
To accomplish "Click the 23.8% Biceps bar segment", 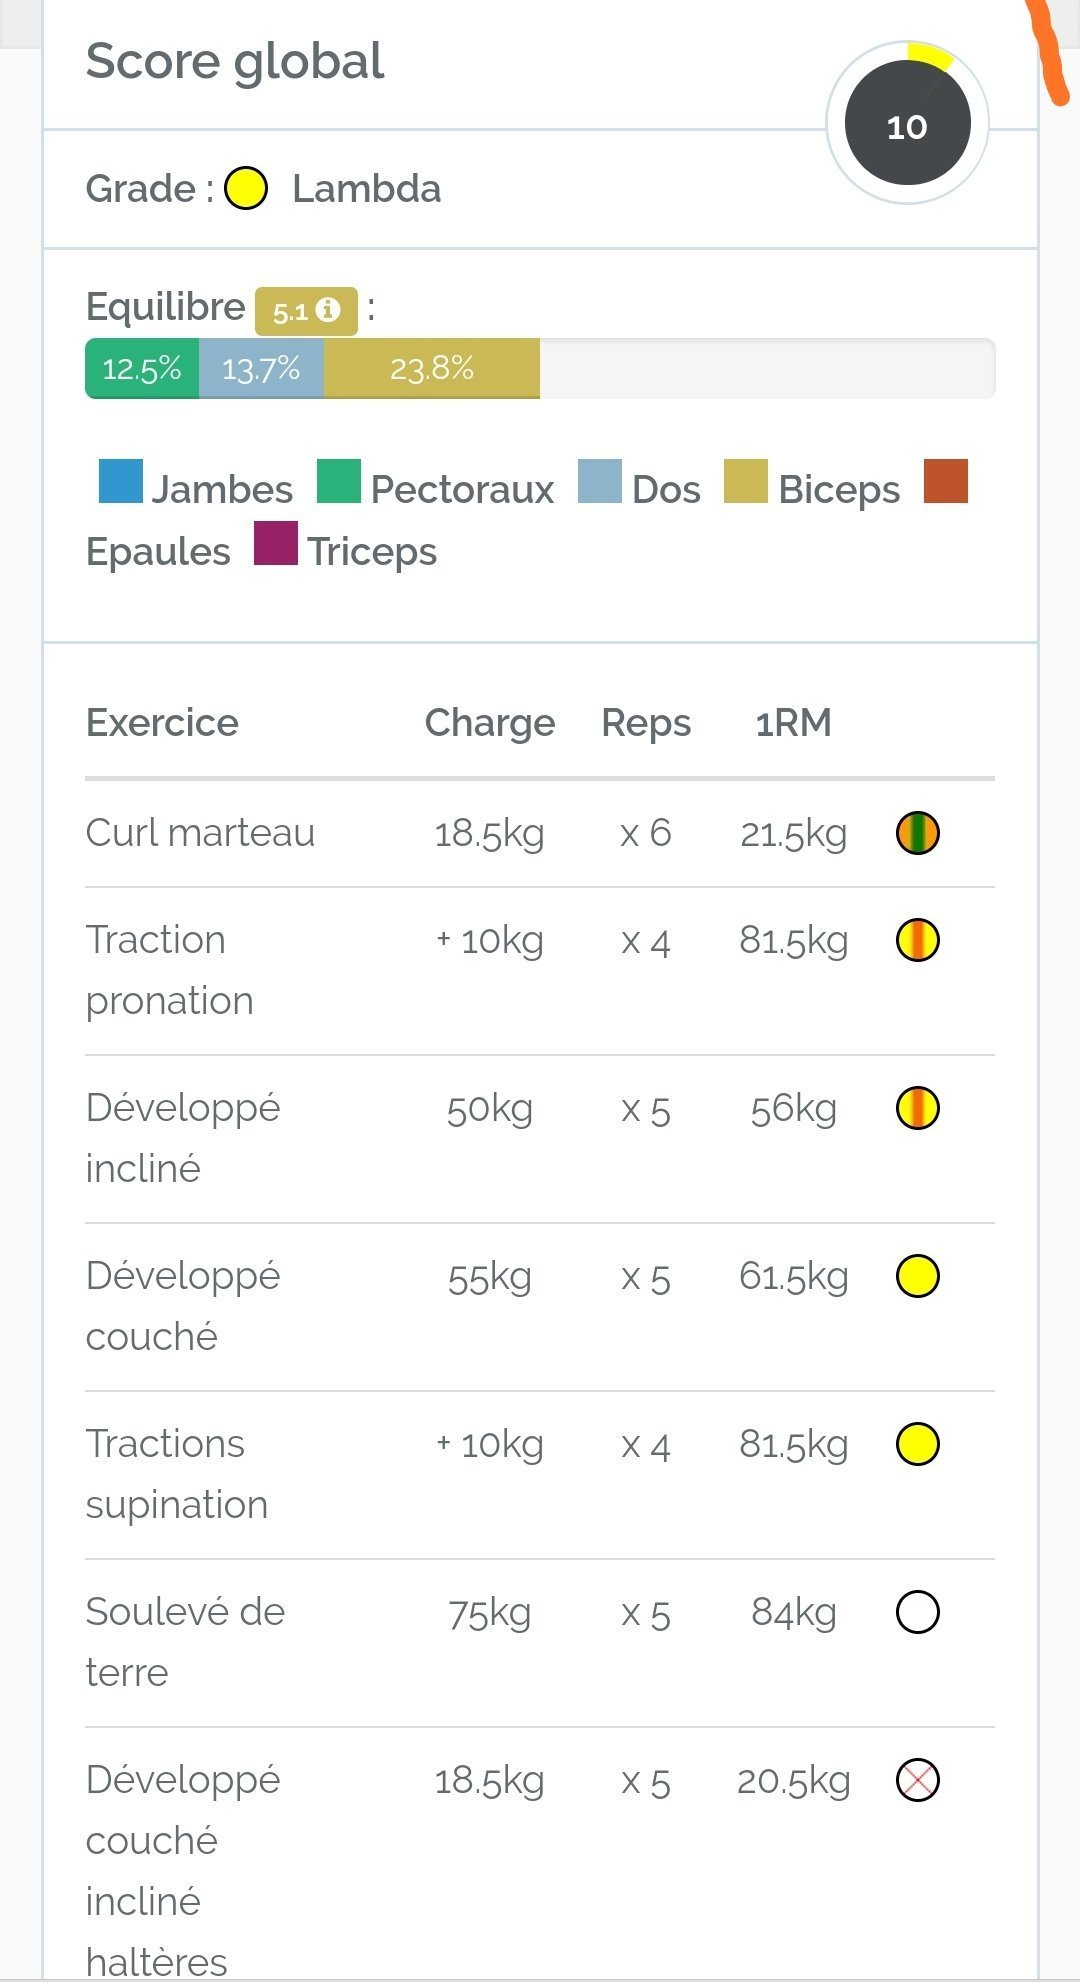I will [431, 369].
